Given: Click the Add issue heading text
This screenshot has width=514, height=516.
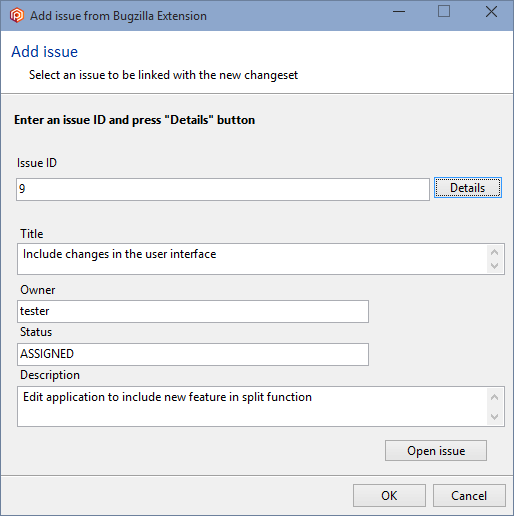Looking at the screenshot, I should tap(44, 52).
